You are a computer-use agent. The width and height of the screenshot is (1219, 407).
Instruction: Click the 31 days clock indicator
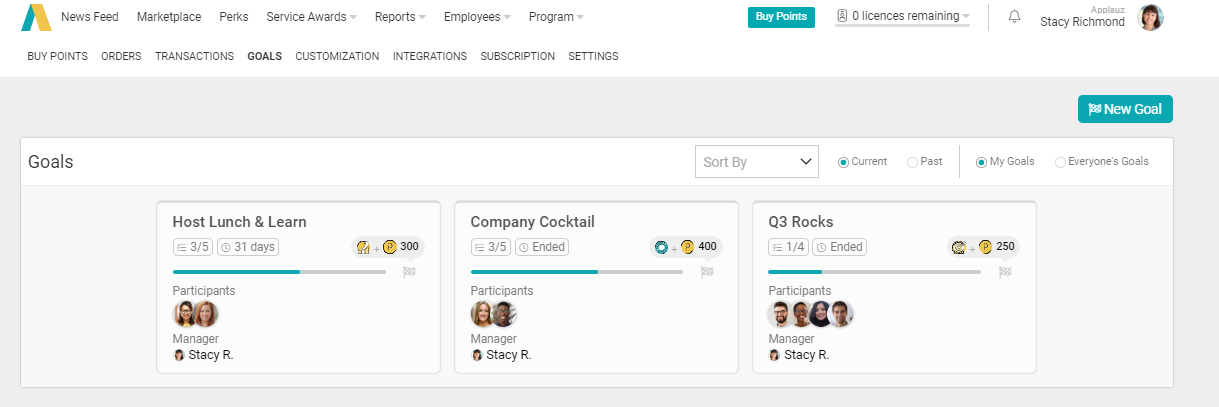click(x=248, y=247)
